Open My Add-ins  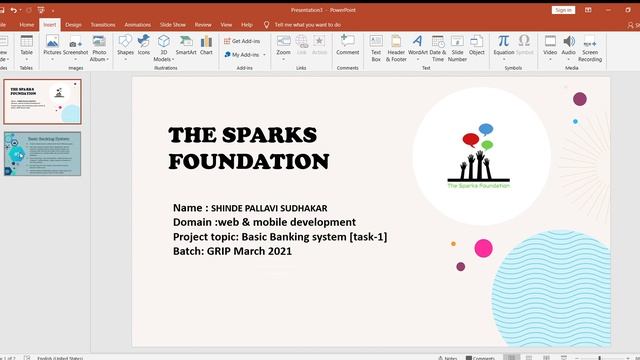242,54
